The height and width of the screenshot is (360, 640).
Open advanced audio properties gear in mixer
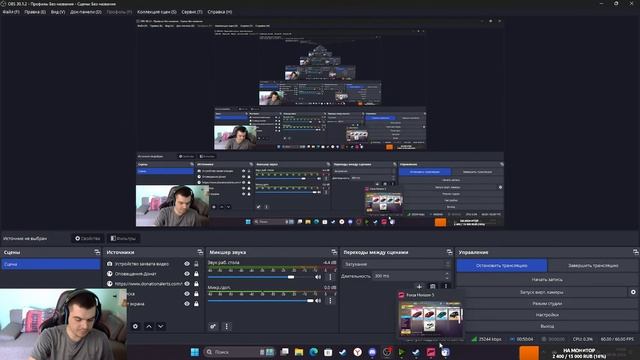tap(213, 326)
